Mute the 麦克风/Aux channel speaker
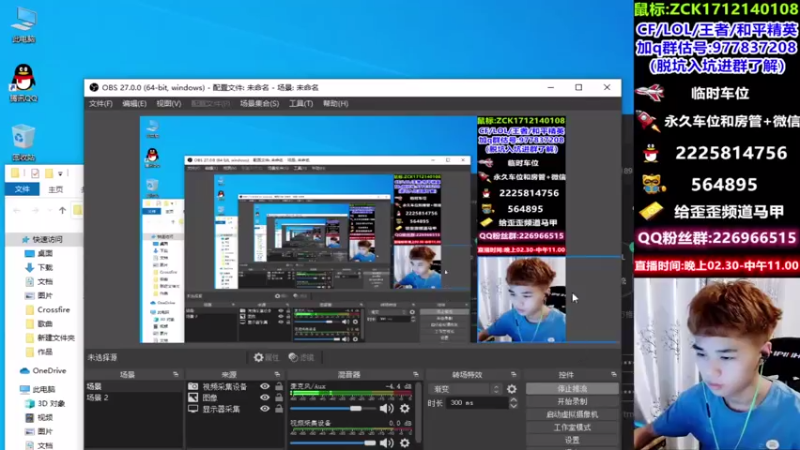The width and height of the screenshot is (800, 450). coord(386,409)
